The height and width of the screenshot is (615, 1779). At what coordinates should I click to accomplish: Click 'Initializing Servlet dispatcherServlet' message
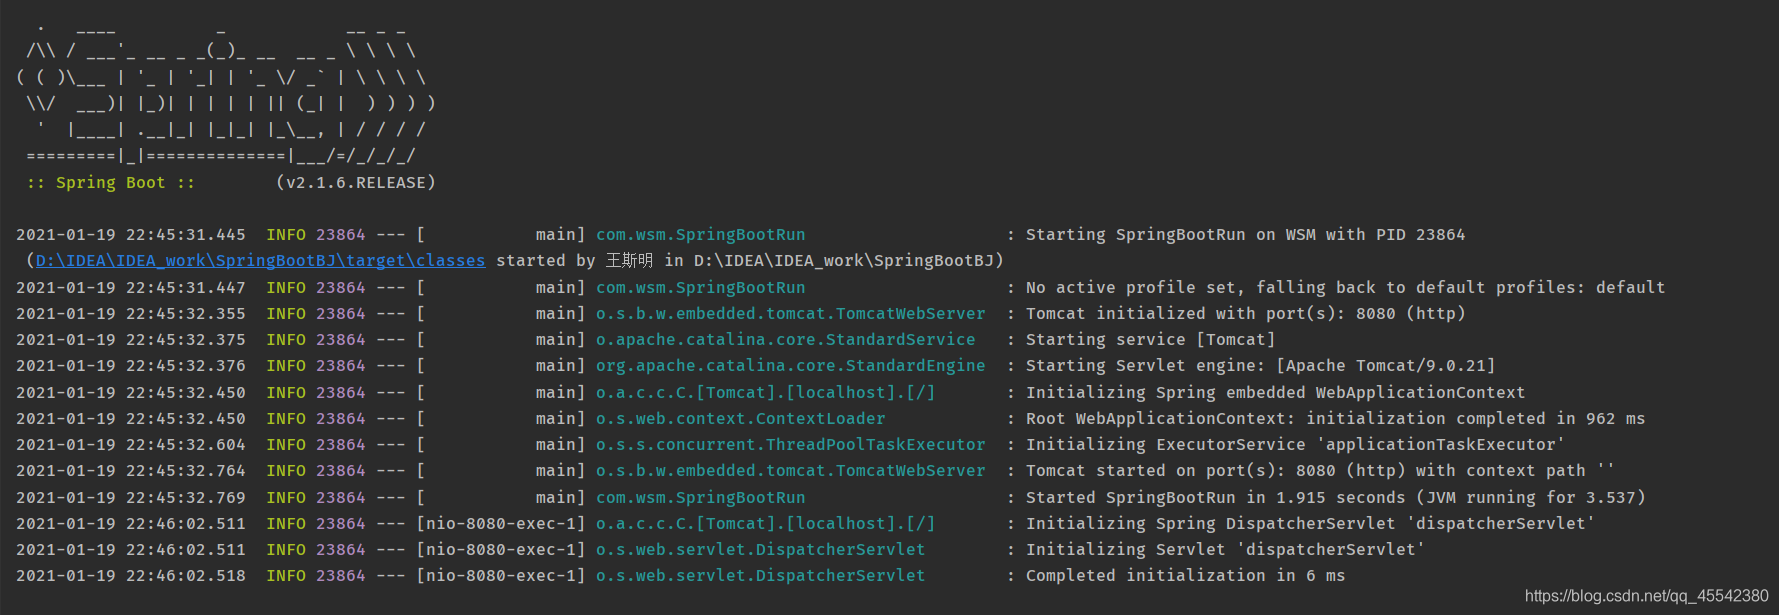[1225, 550]
